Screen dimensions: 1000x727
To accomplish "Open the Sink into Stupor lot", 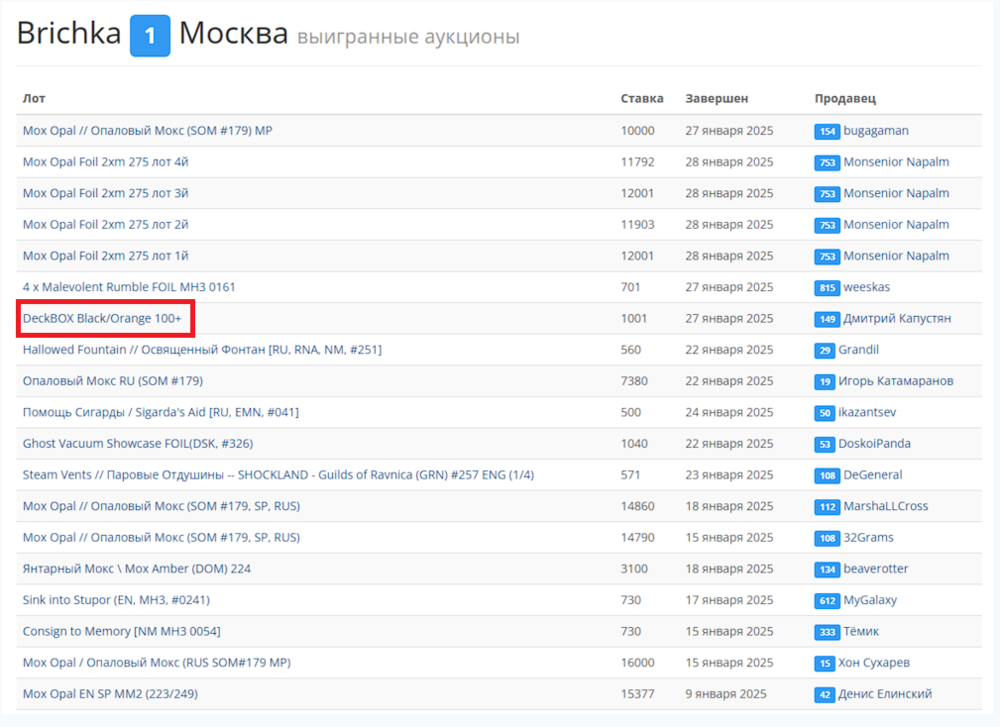I will coord(116,600).
